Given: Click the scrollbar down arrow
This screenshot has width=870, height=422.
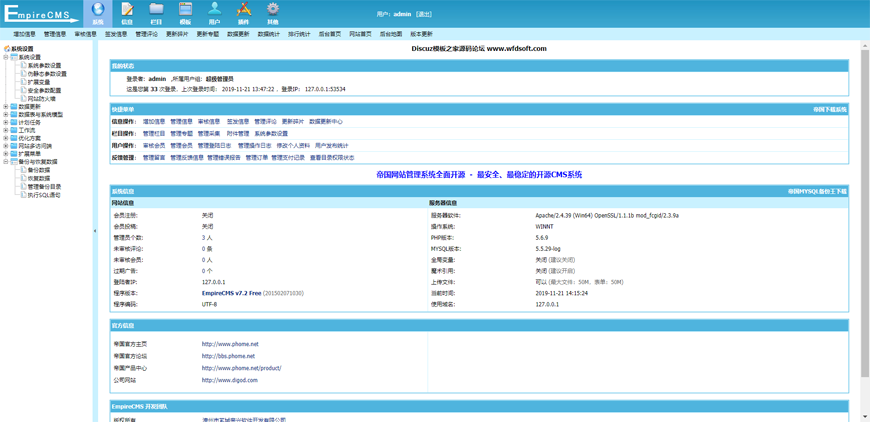Looking at the screenshot, I should pyautogui.click(x=865, y=417).
